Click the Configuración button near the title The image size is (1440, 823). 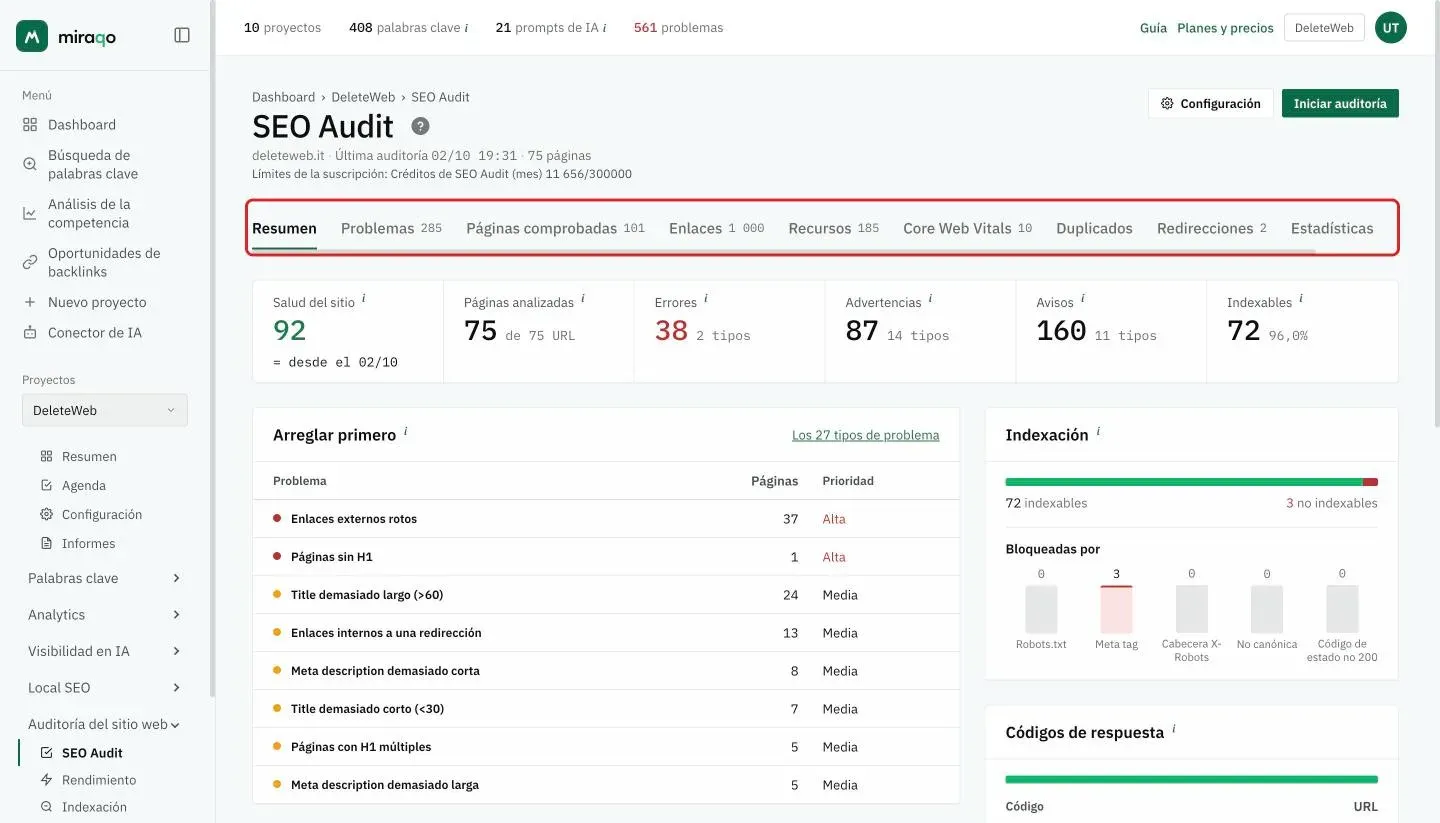[1211, 103]
